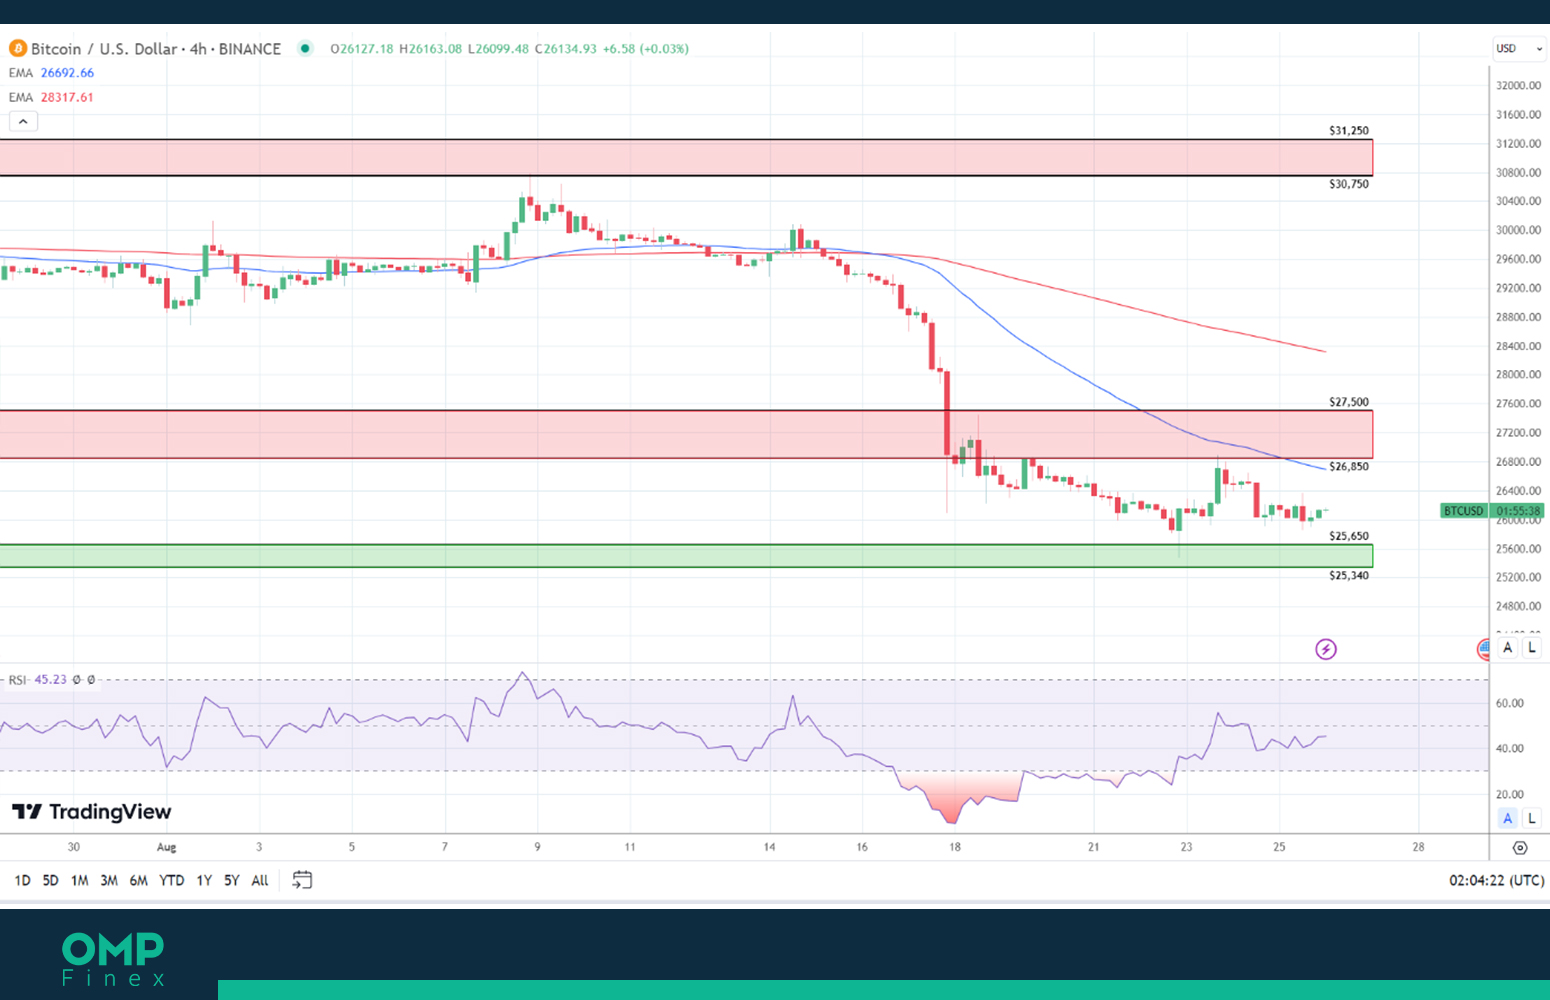Click the RSI legend value 45.23
Viewport: 1550px width, 1000px height.
pos(51,679)
